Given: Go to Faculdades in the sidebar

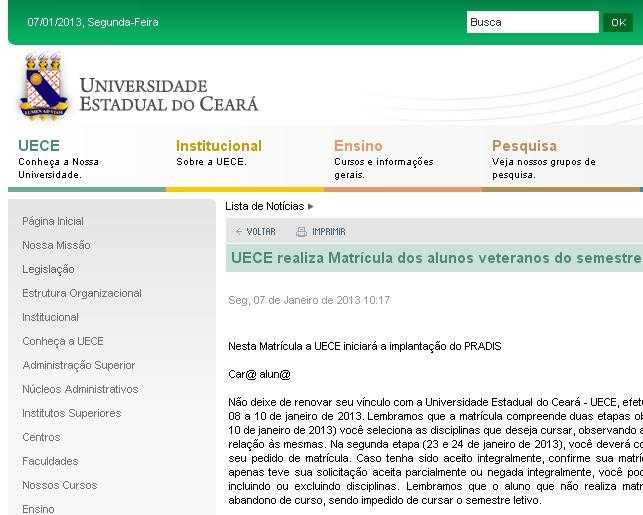Looking at the screenshot, I should (x=50, y=461).
